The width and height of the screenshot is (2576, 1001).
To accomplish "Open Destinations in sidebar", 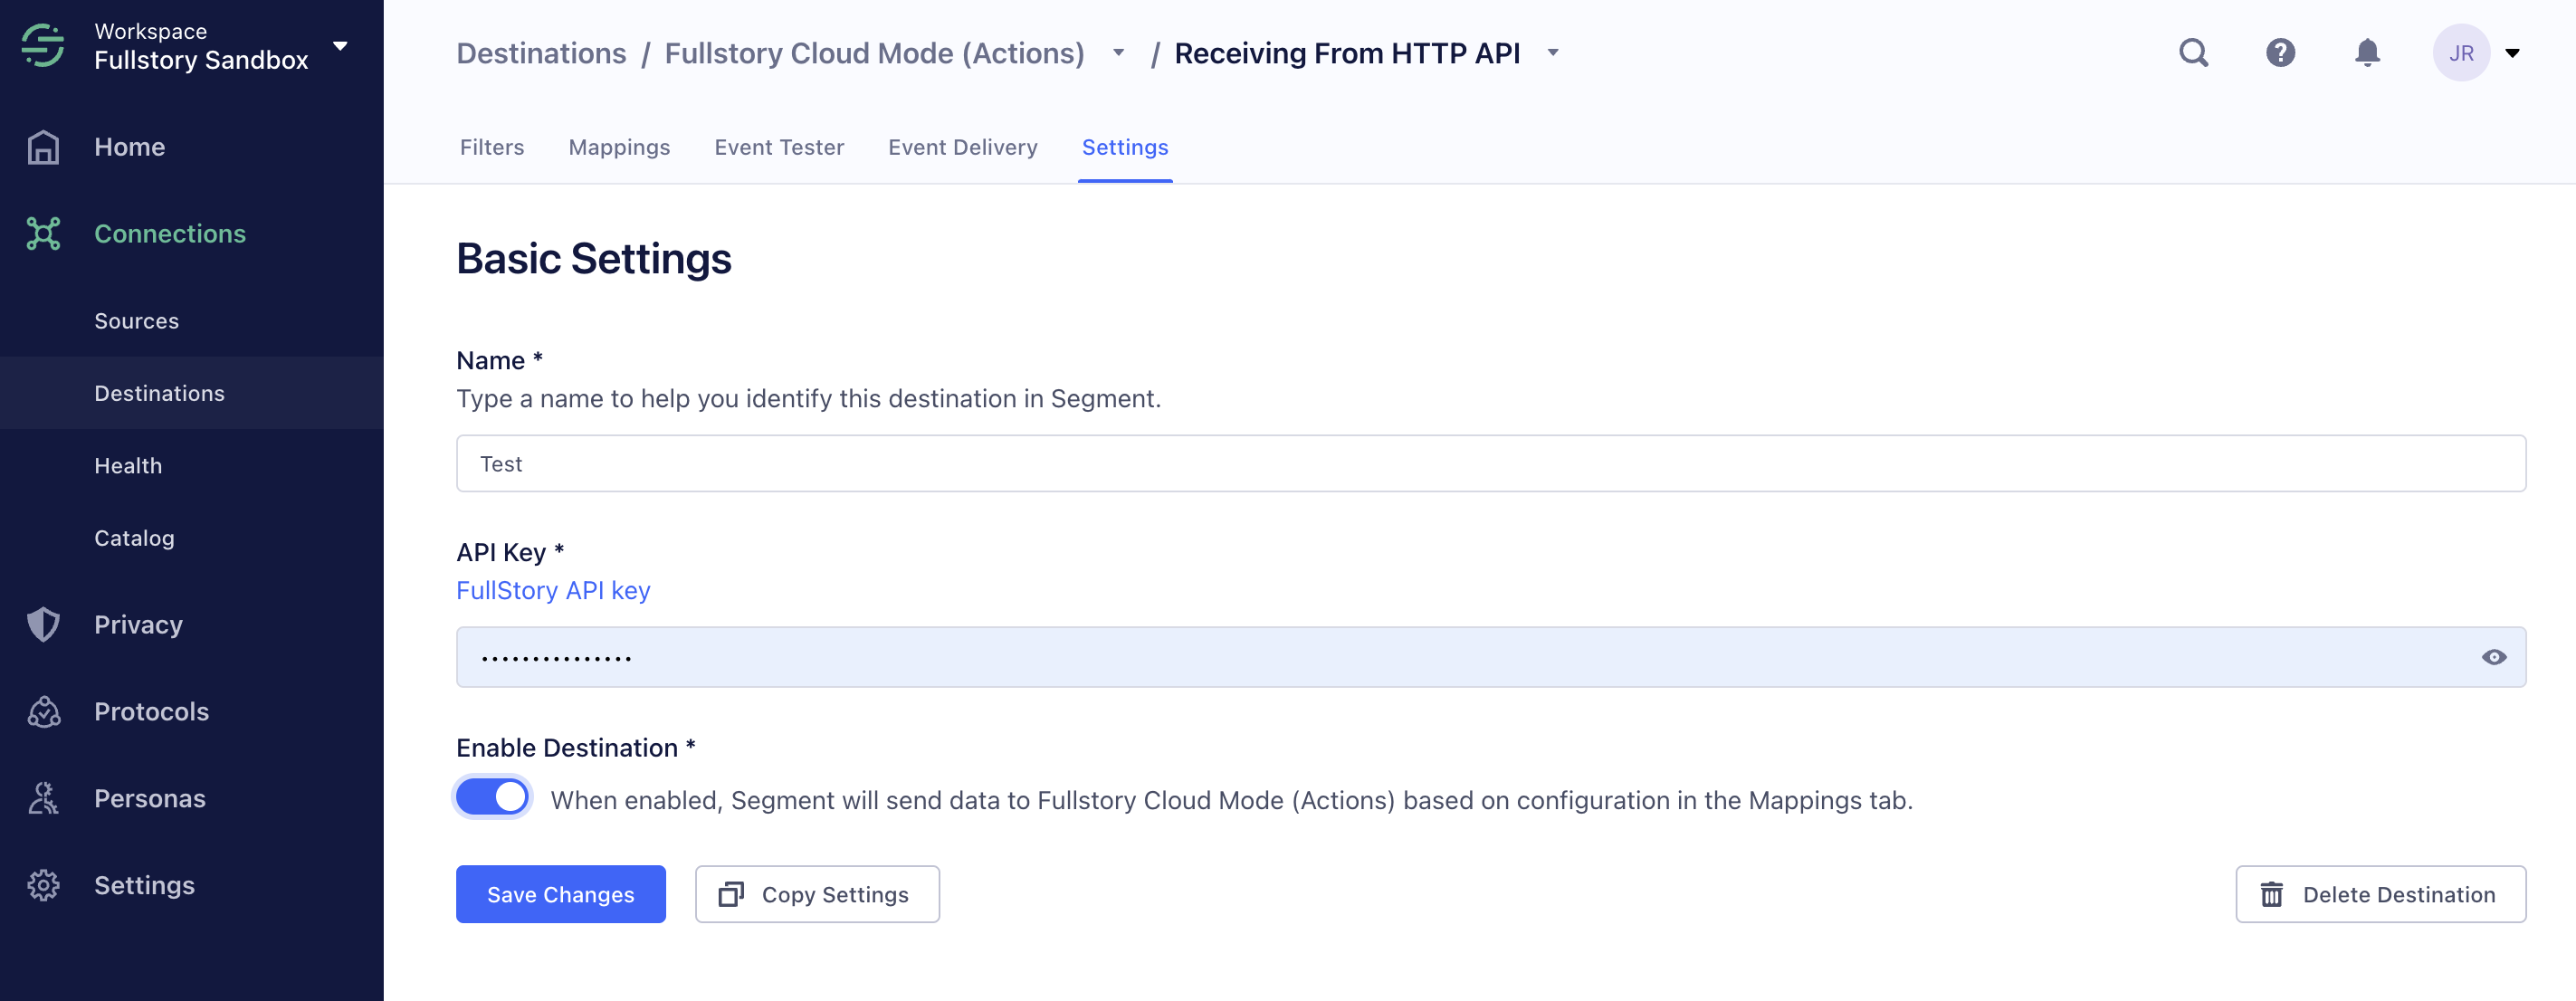I will [x=160, y=393].
